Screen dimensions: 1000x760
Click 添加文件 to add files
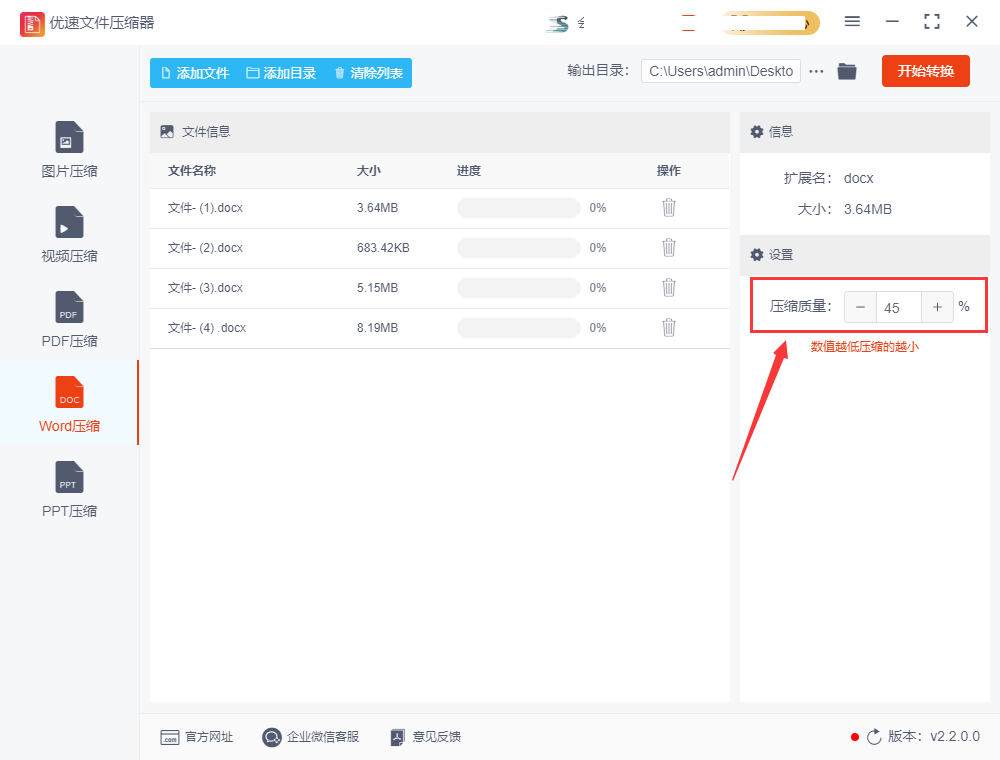coord(196,73)
